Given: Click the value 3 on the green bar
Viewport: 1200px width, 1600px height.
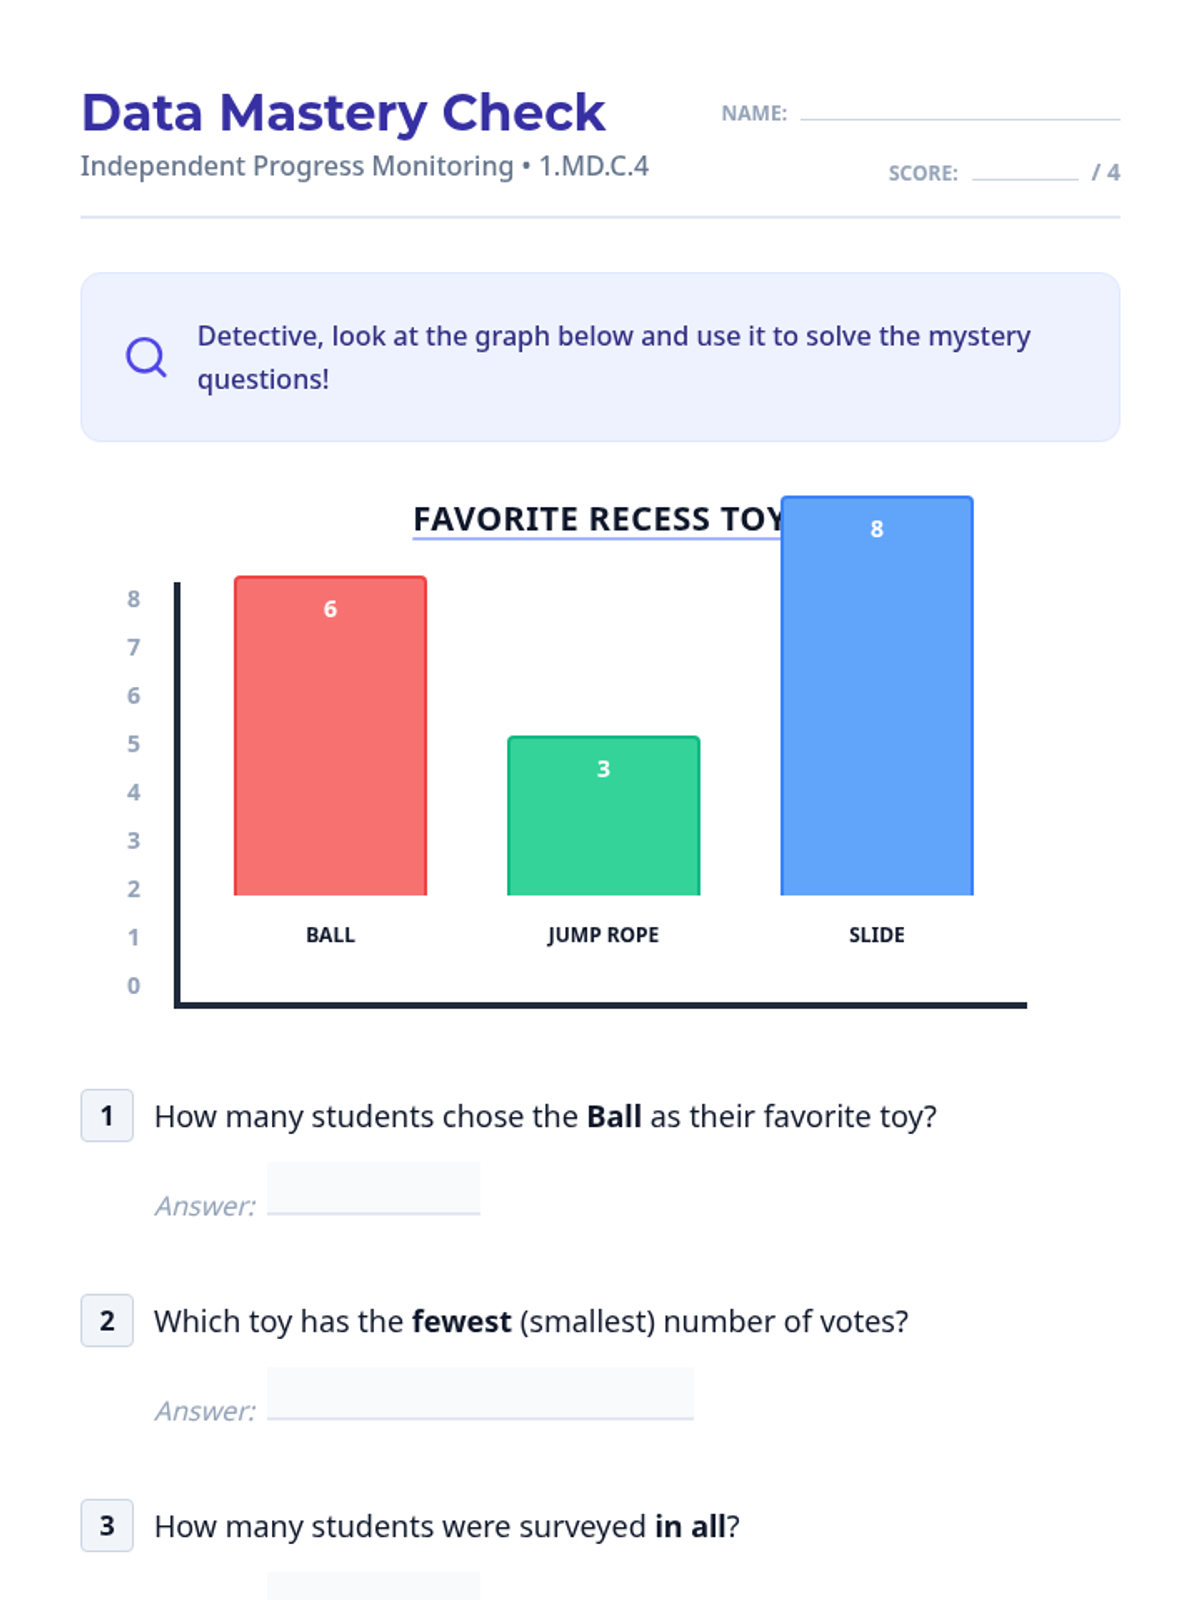Looking at the screenshot, I should [603, 769].
